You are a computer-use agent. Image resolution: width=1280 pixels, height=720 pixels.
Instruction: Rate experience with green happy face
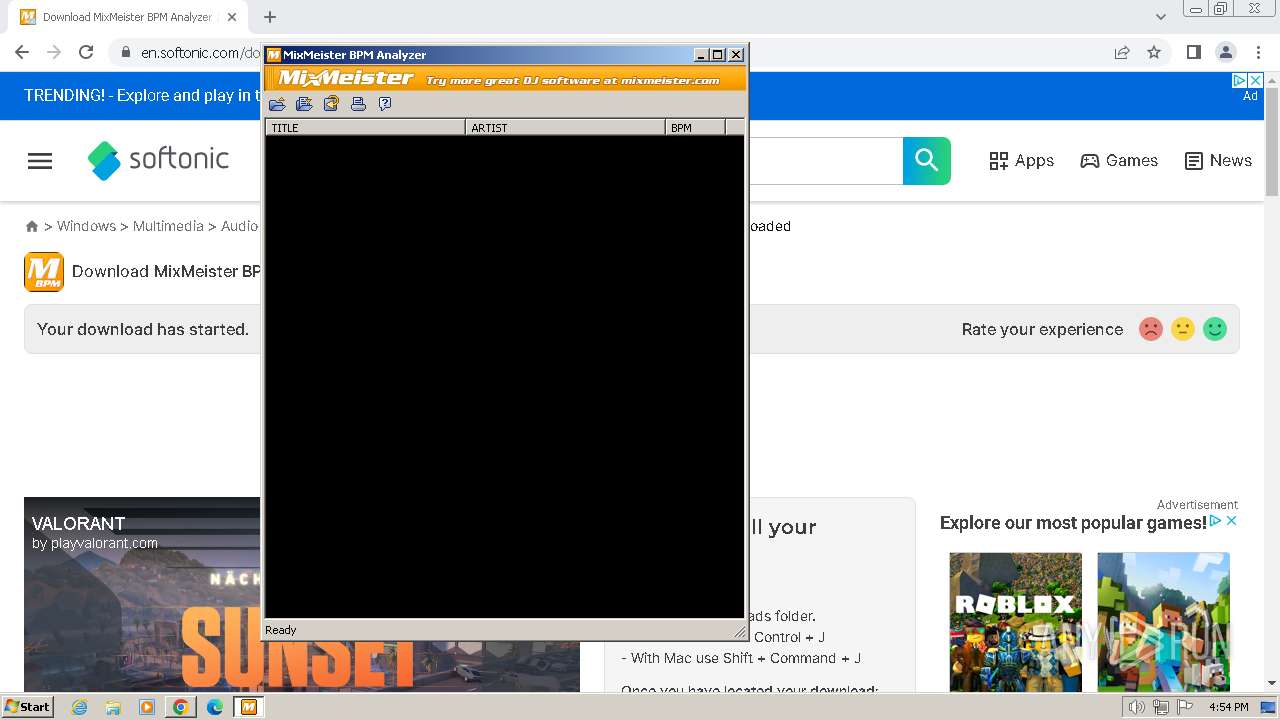pos(1215,329)
